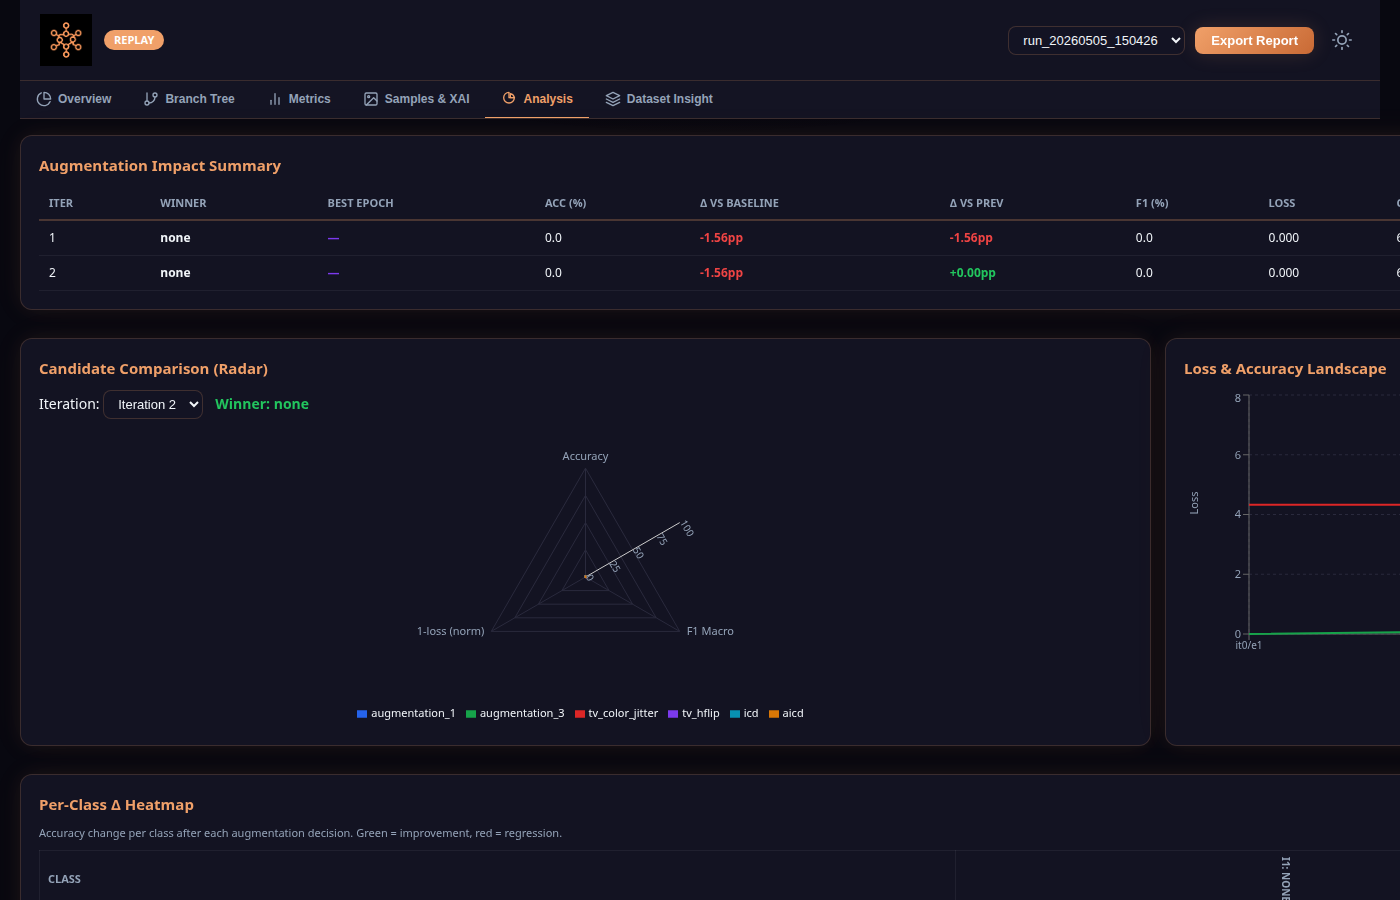Switch to the Metrics tab
This screenshot has height=900, width=1400.
pos(299,99)
